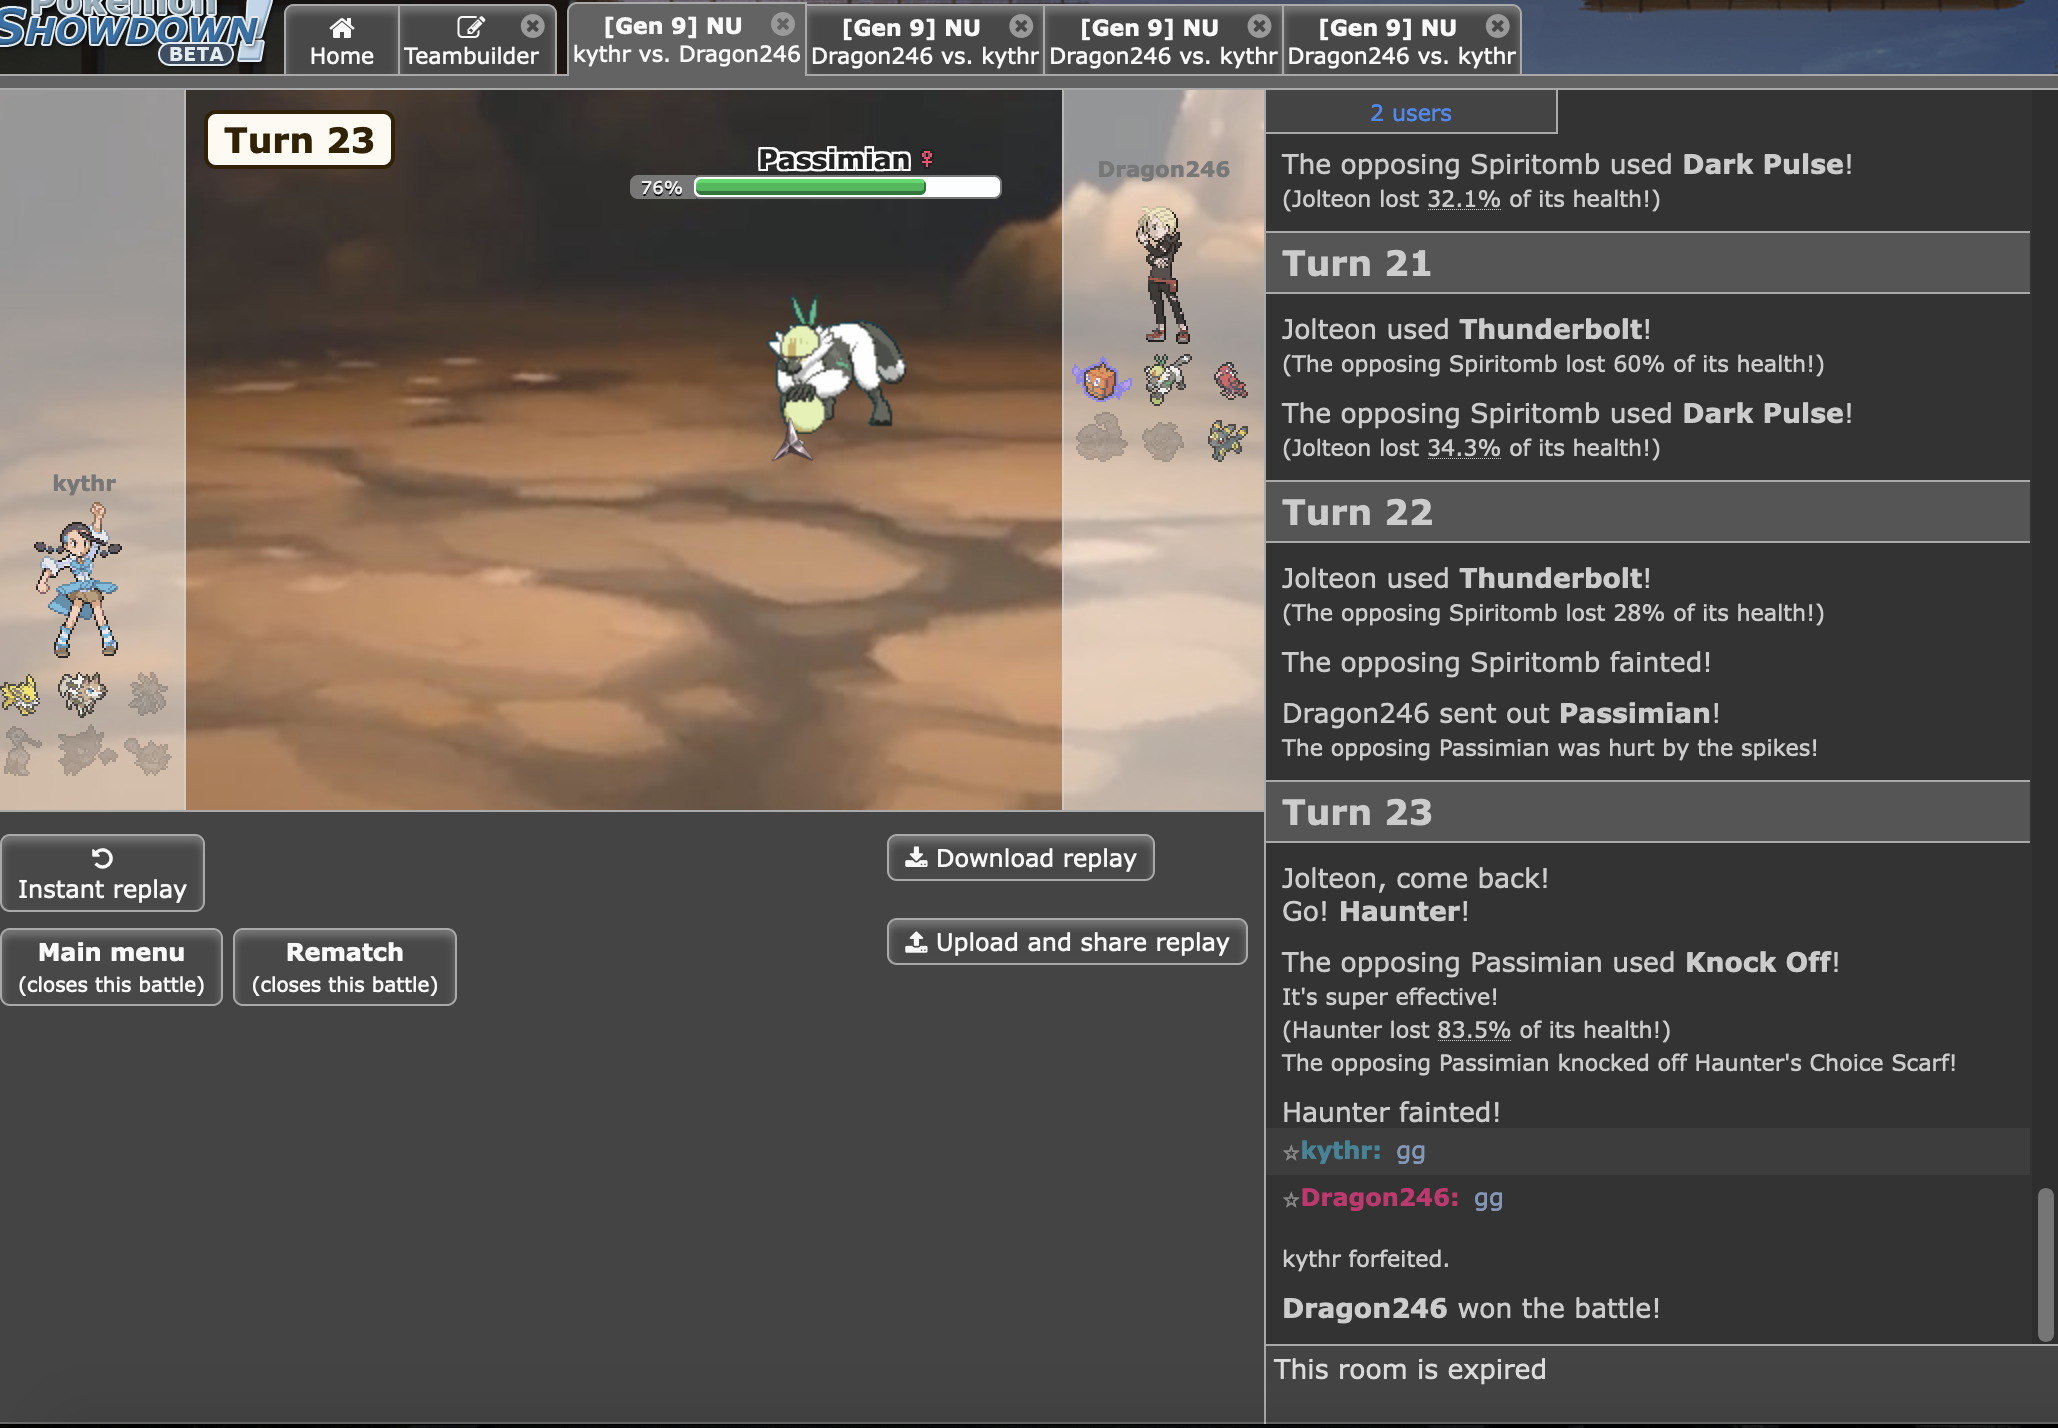Click the 'kythr forfeited.' message

coord(1365,1259)
